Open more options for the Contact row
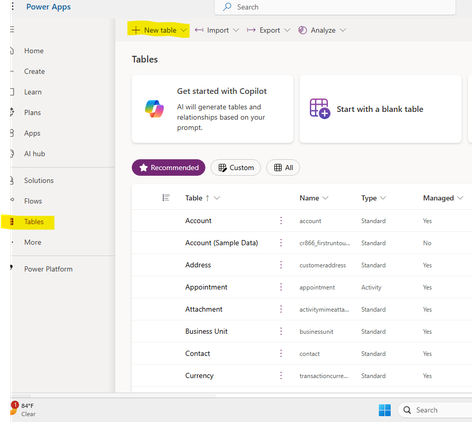This screenshot has width=472, height=422. coord(281,353)
